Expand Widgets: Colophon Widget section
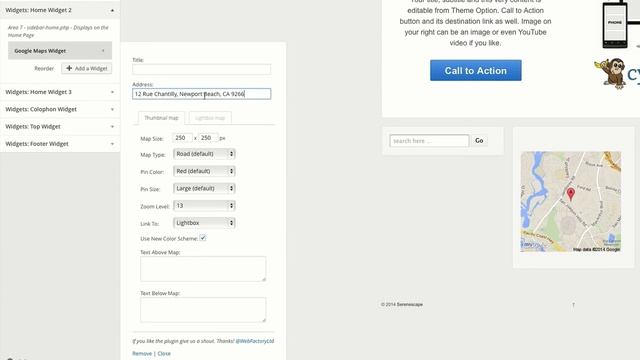Image resolution: width=640 pixels, height=360 pixels. pyautogui.click(x=60, y=109)
